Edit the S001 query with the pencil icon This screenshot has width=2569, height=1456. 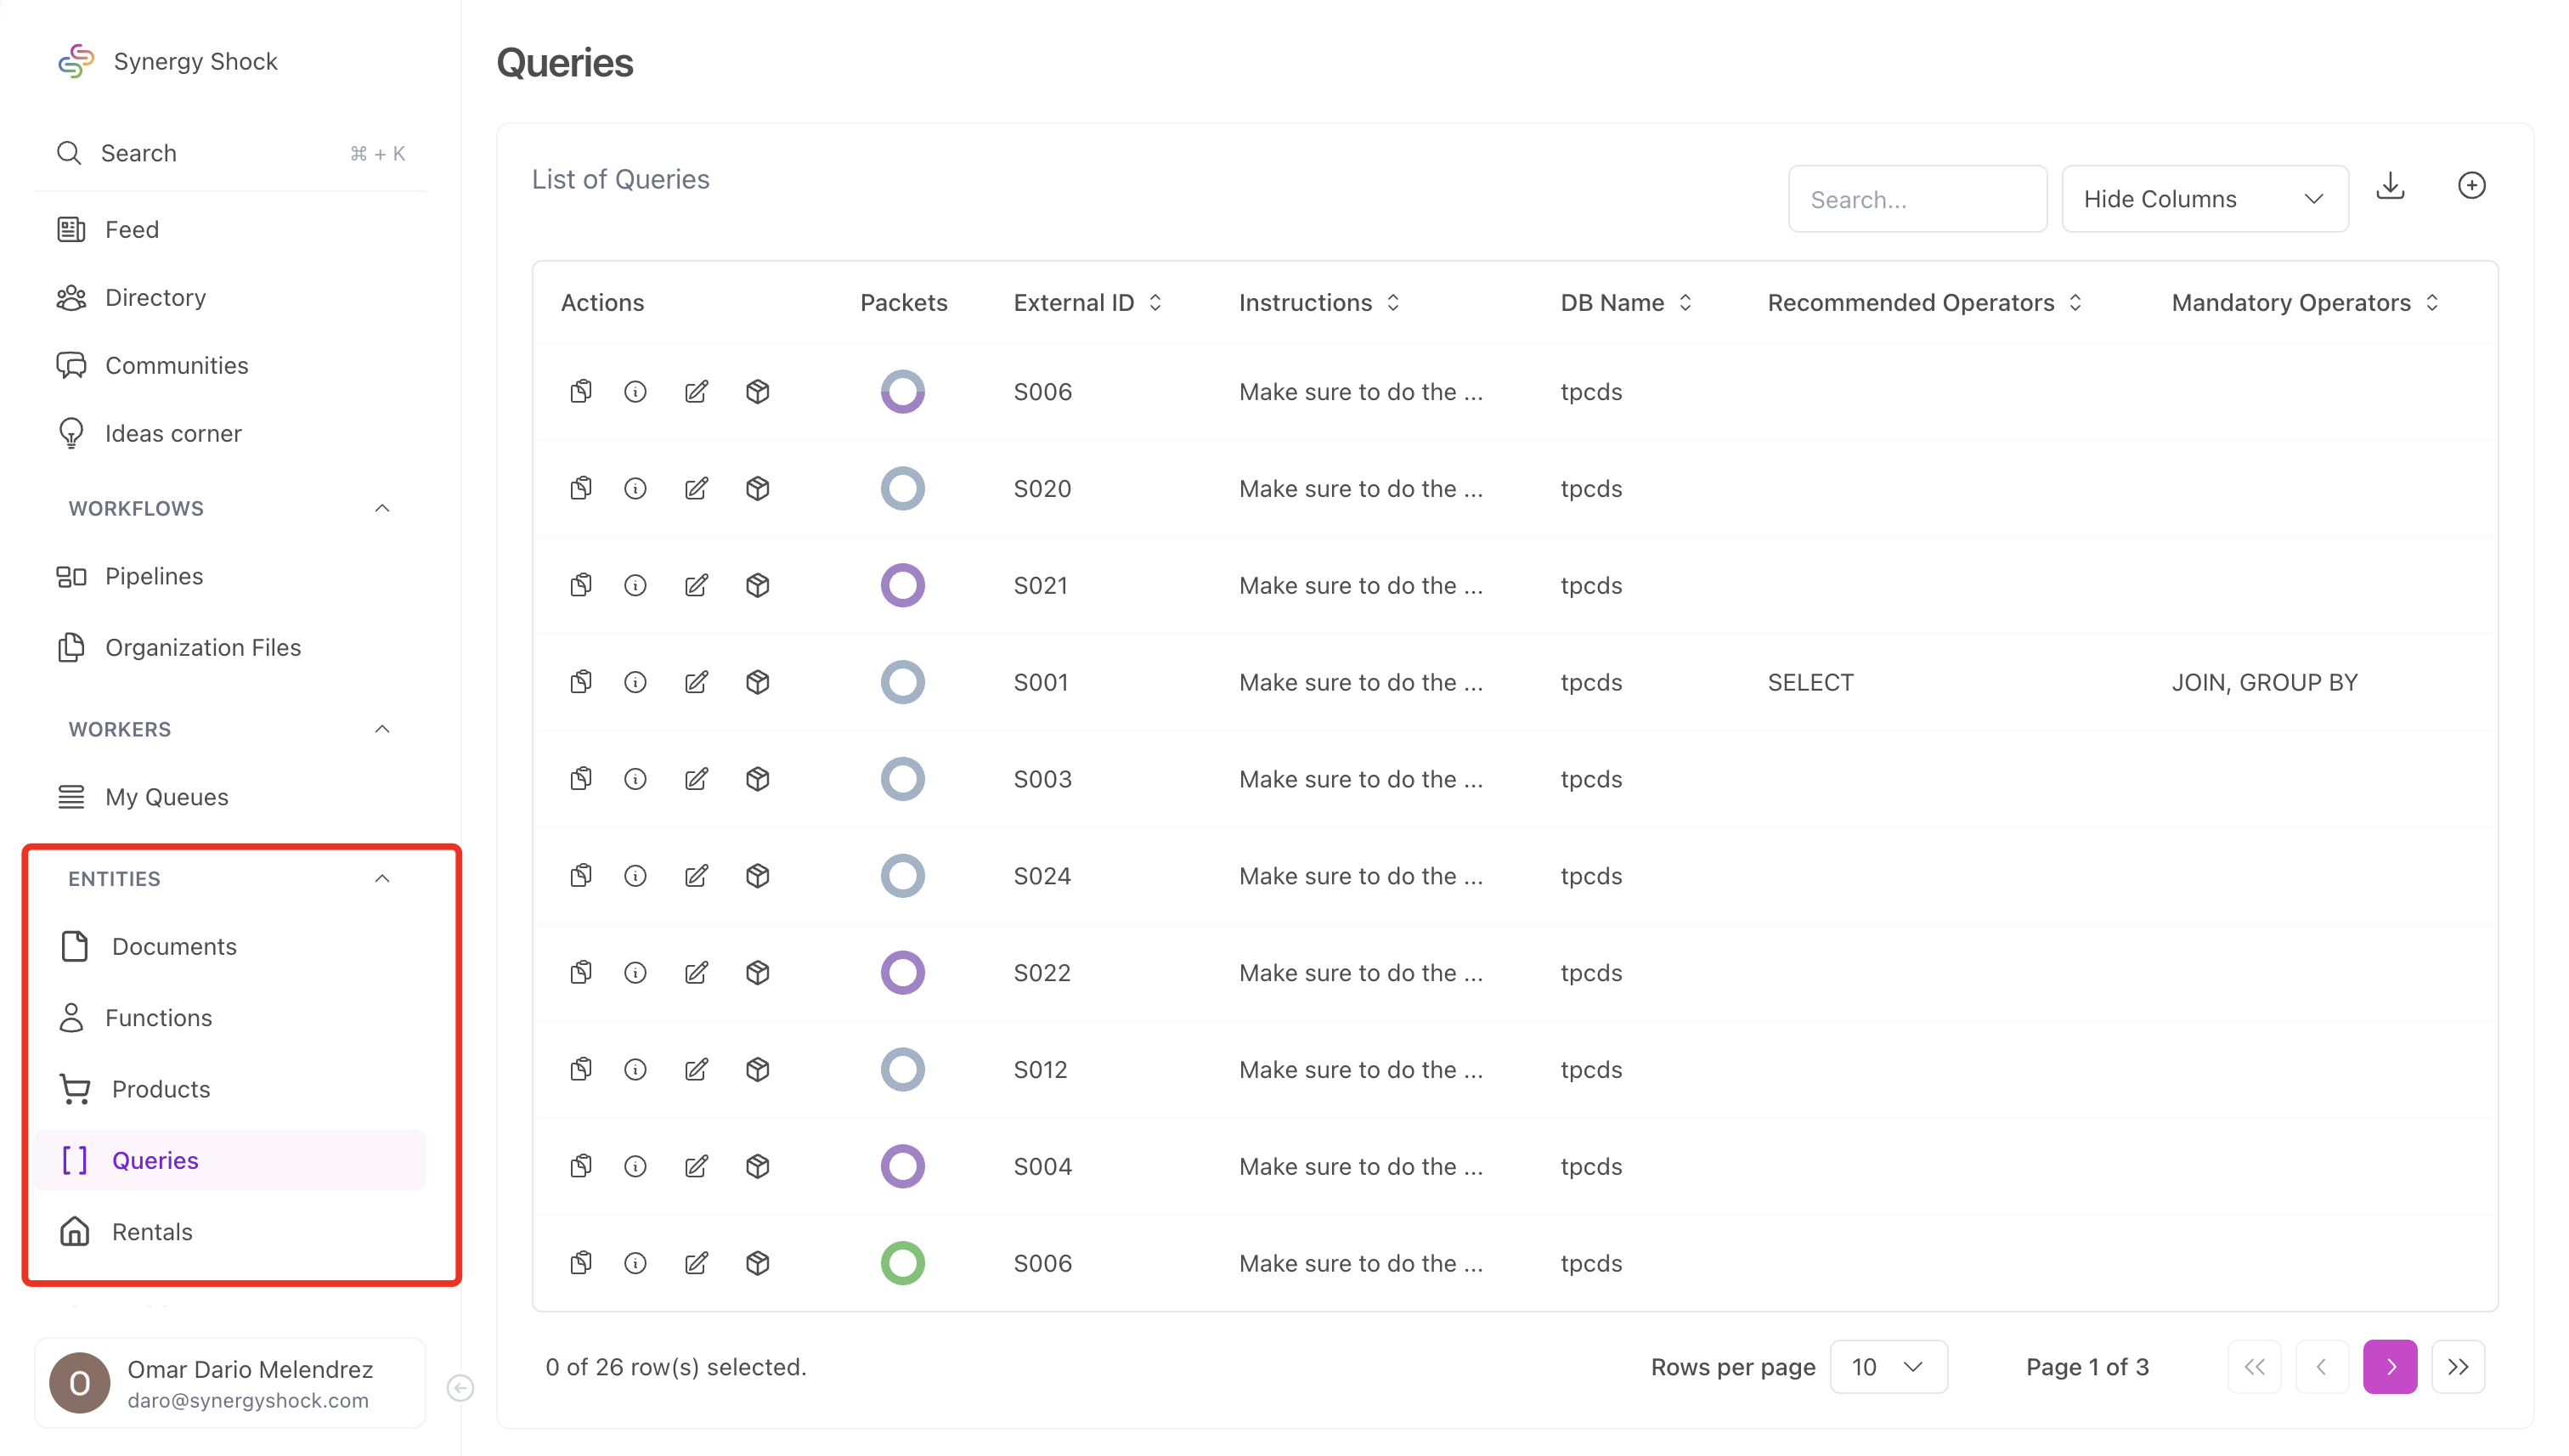pyautogui.click(x=696, y=682)
